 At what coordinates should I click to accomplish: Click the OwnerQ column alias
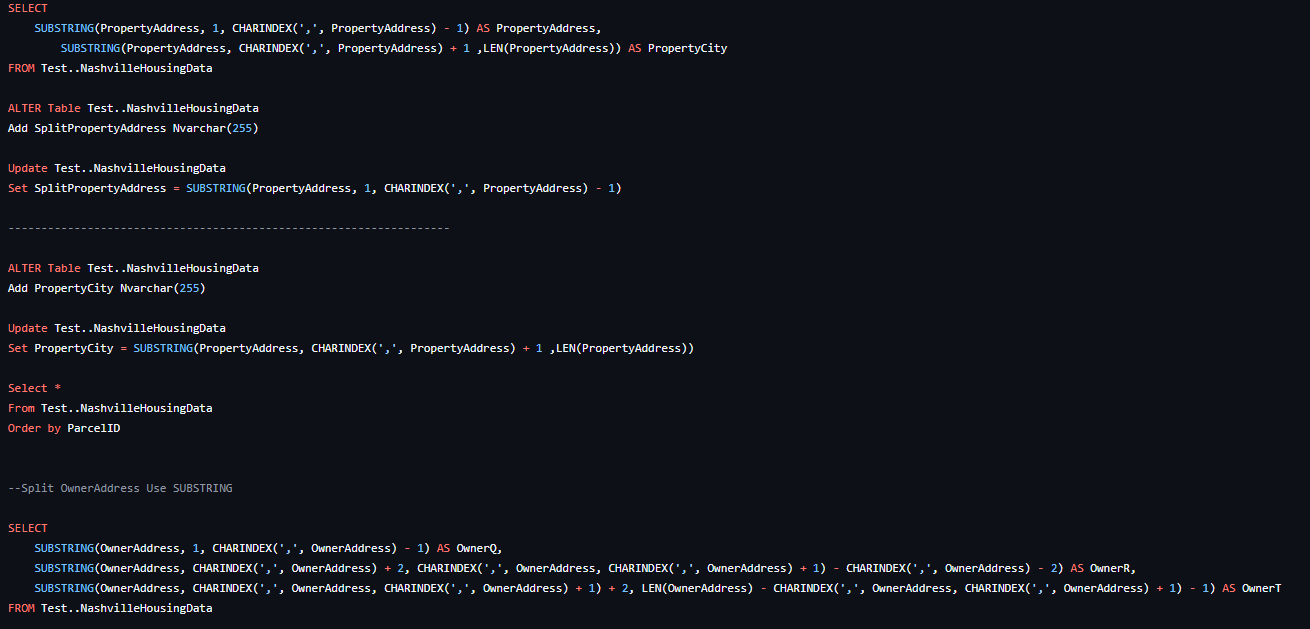pos(477,548)
